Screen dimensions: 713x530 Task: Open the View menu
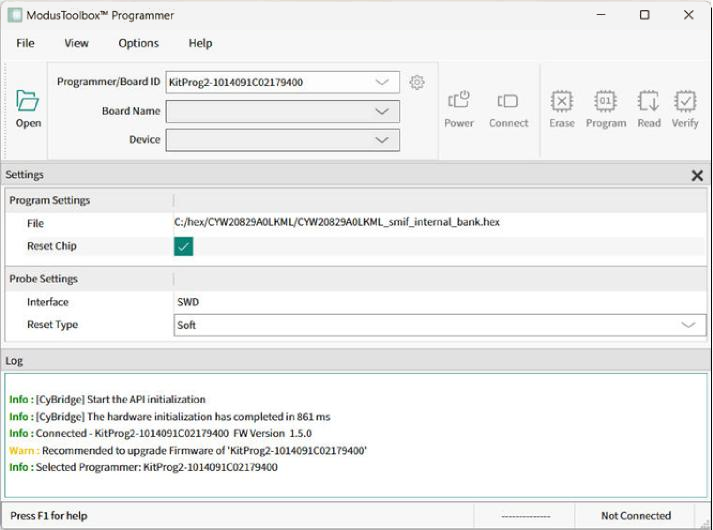point(76,43)
